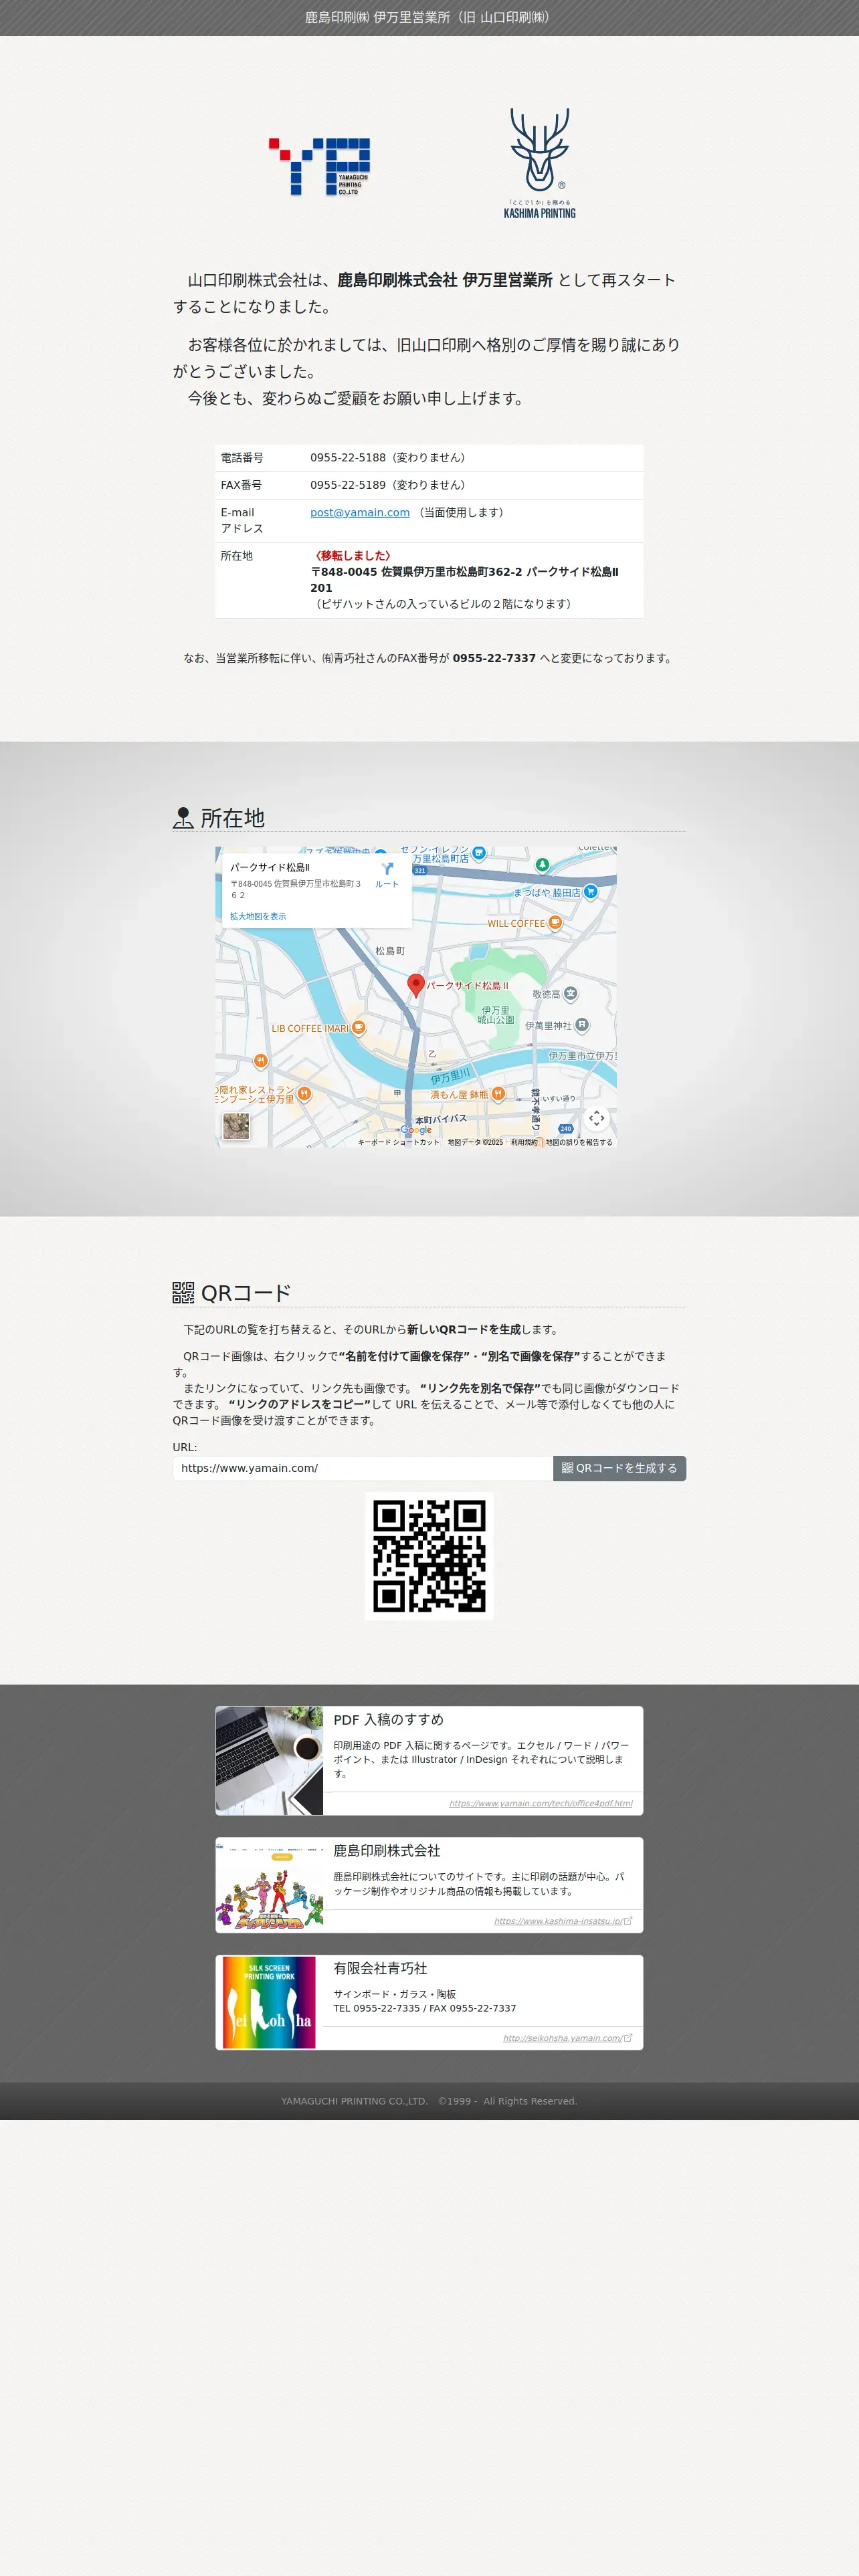The width and height of the screenshot is (859, 2576).
Task: Click 敬徳高 school marker on map
Action: (x=570, y=993)
